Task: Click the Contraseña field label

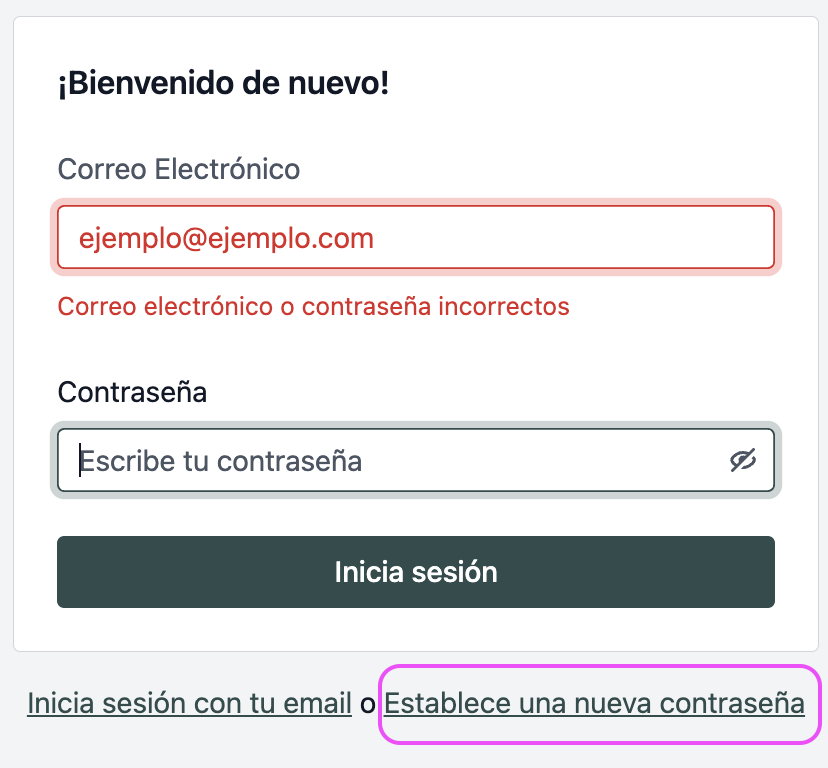Action: point(132,392)
